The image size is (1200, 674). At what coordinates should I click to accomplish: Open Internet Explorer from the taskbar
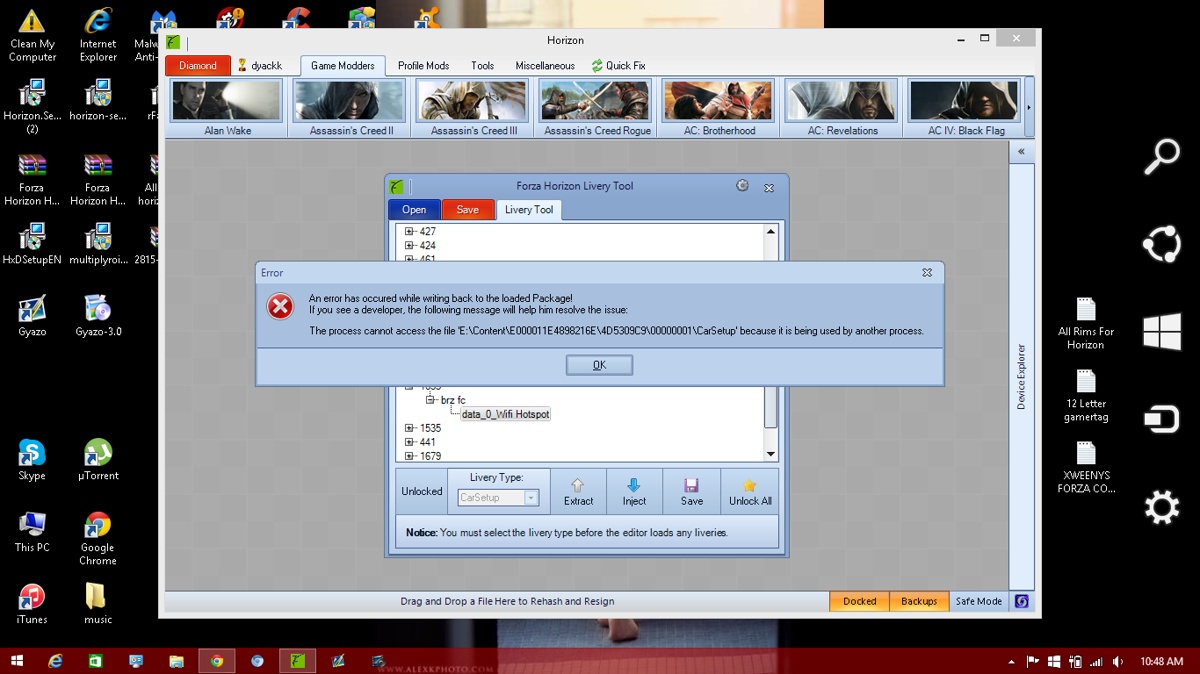pyautogui.click(x=55, y=661)
